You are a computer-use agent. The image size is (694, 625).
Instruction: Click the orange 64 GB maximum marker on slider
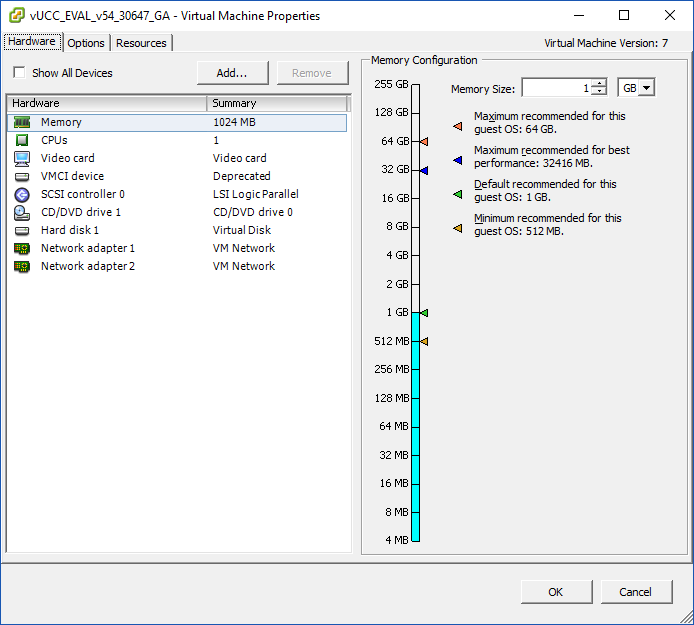click(x=424, y=142)
